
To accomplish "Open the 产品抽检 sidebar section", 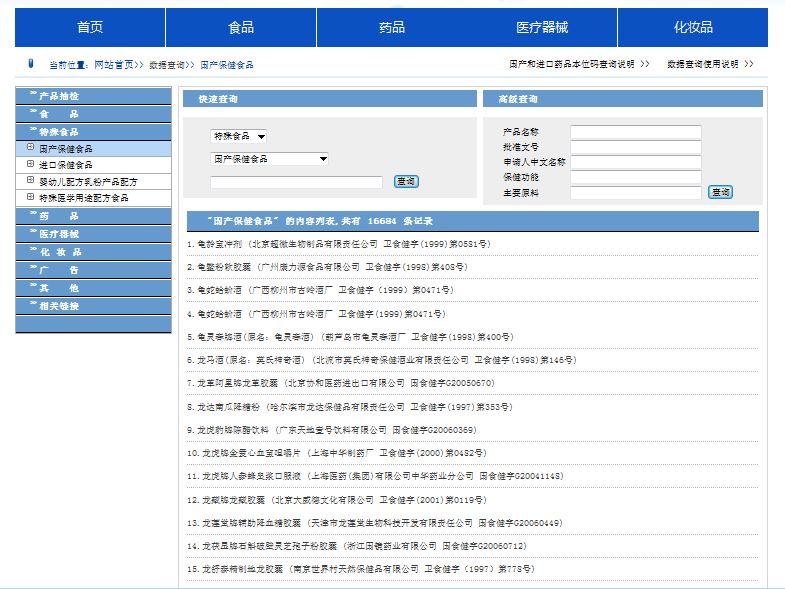I will 93,96.
